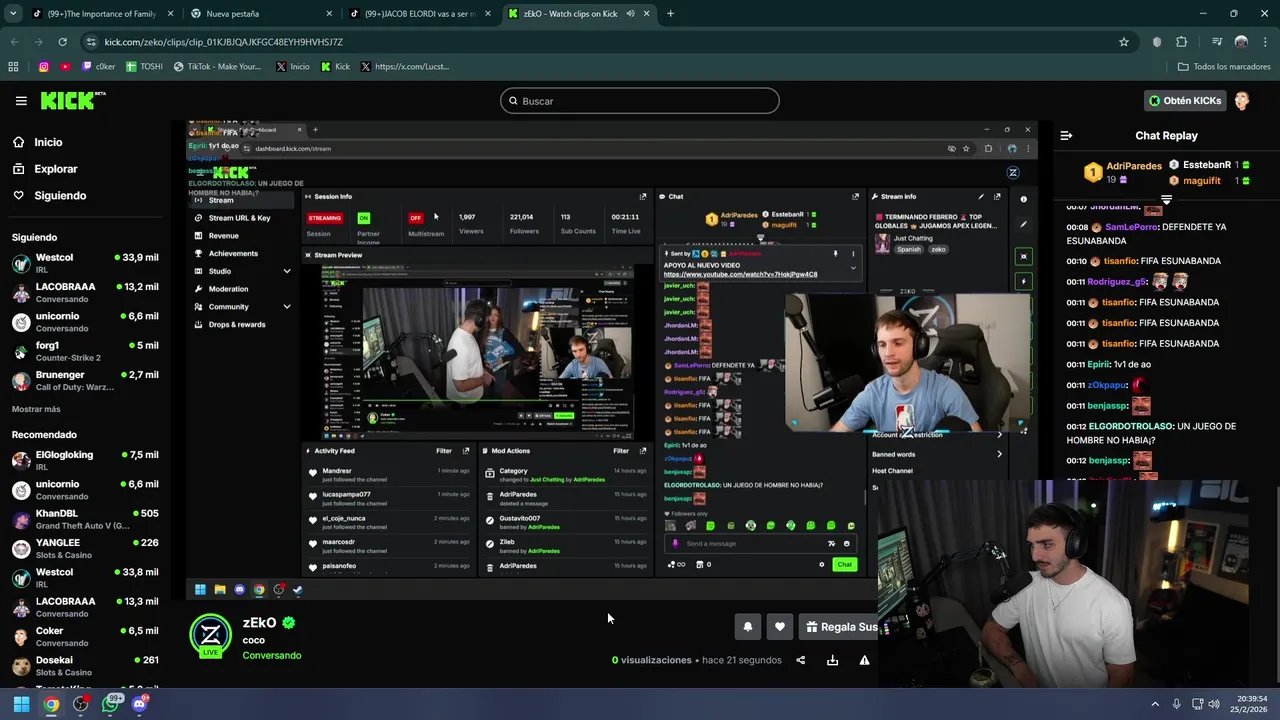
Task: Open forg1 Counter-Strike 2 channel
Action: [84, 352]
